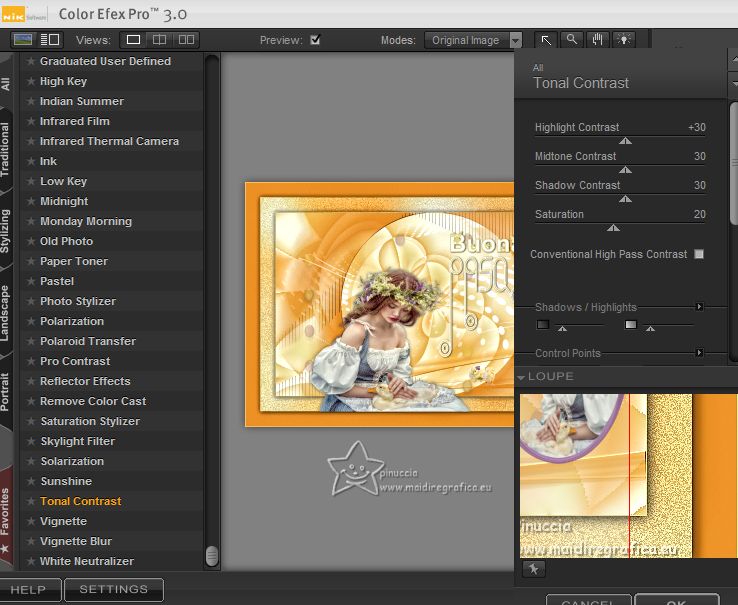Click the Nik Software logo

24,16
